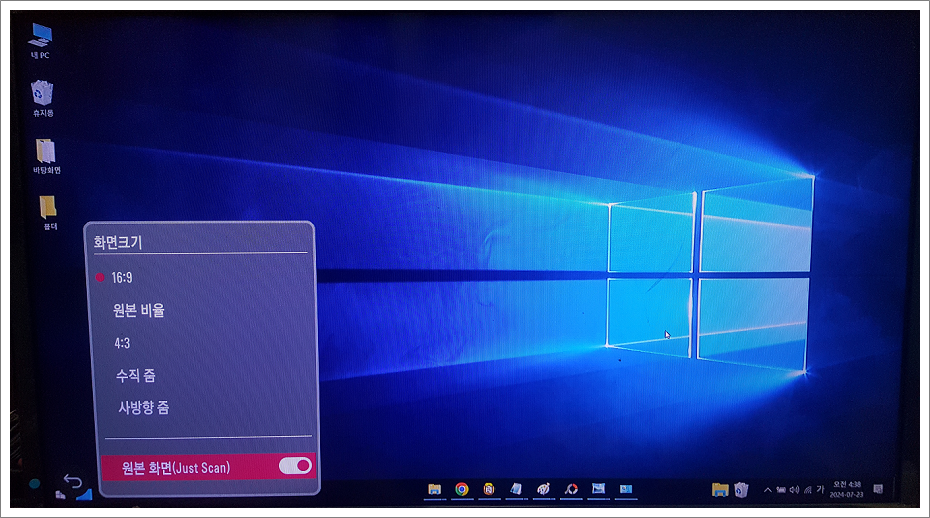This screenshot has width=930, height=518.
Task: Open the folder icon near the system tray
Action: tap(720, 490)
